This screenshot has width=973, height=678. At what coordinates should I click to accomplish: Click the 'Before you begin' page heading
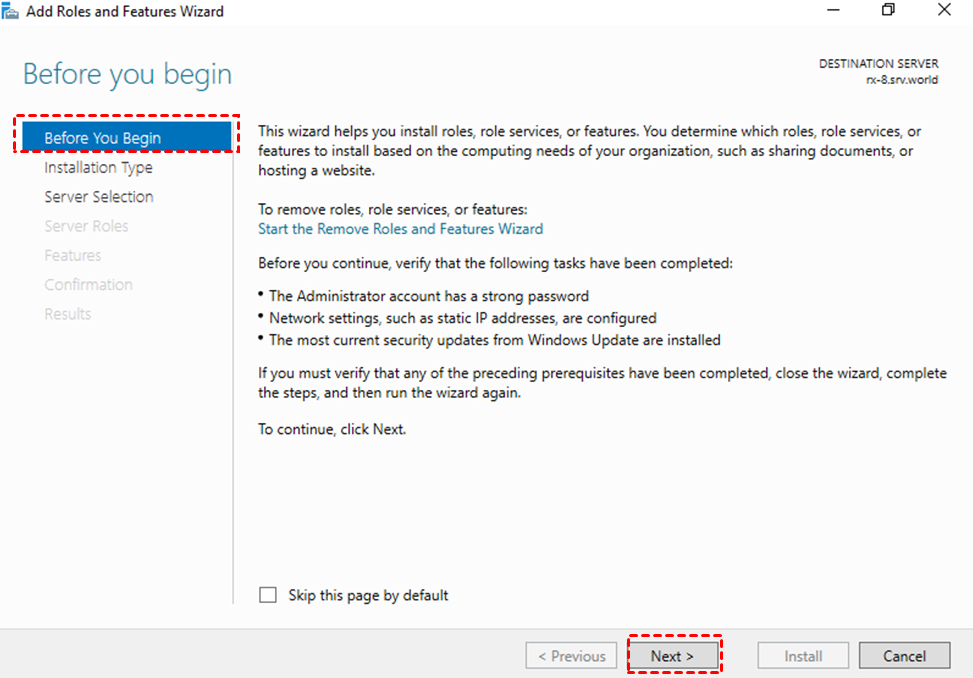127,74
